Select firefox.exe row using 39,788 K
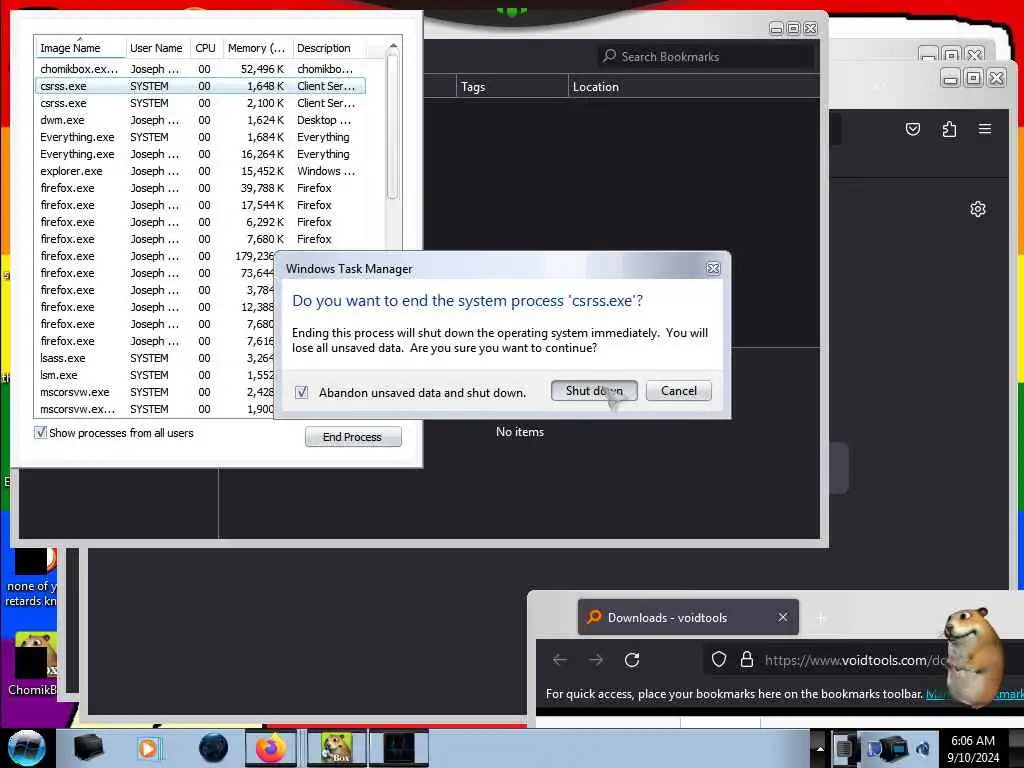This screenshot has height=768, width=1024. pos(200,187)
